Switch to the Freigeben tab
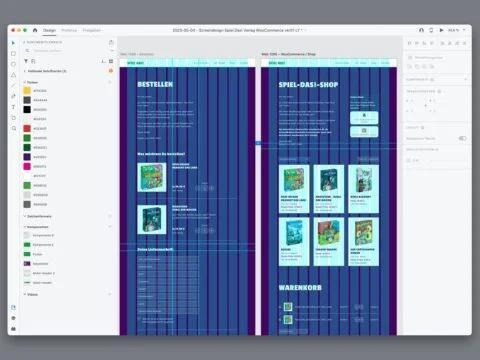The width and height of the screenshot is (480, 360). click(92, 30)
